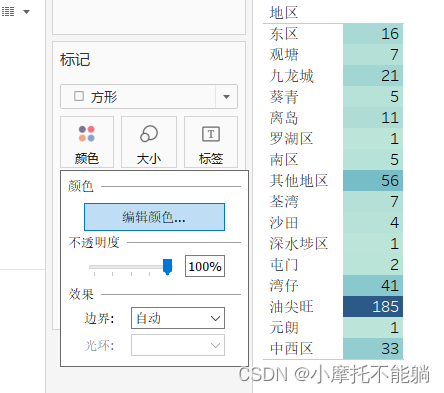
Task: Click the 编辑颜色... button
Action: [154, 217]
